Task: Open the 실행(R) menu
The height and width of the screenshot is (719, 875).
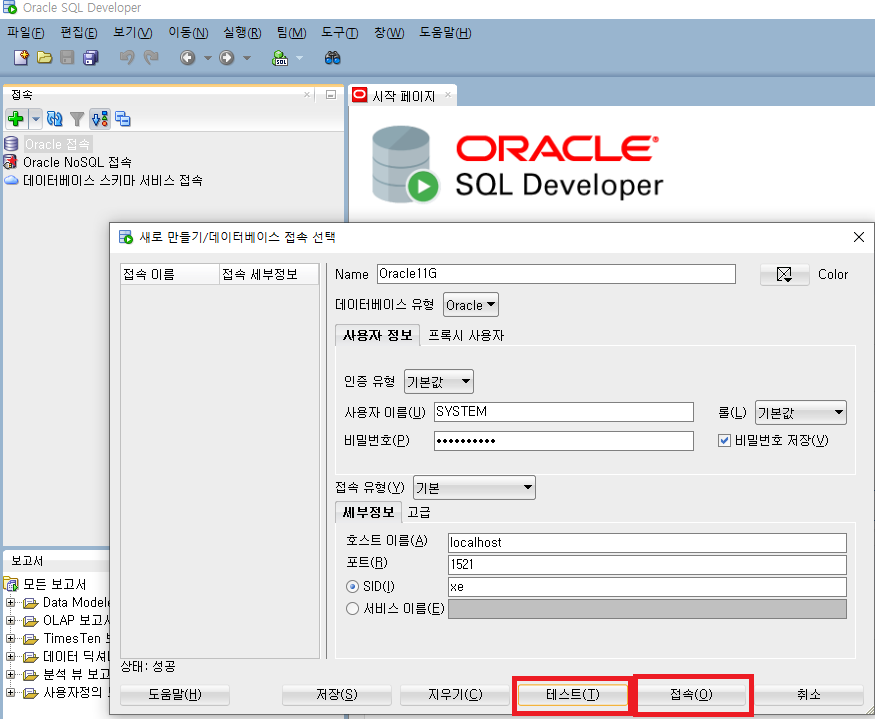Action: (242, 33)
